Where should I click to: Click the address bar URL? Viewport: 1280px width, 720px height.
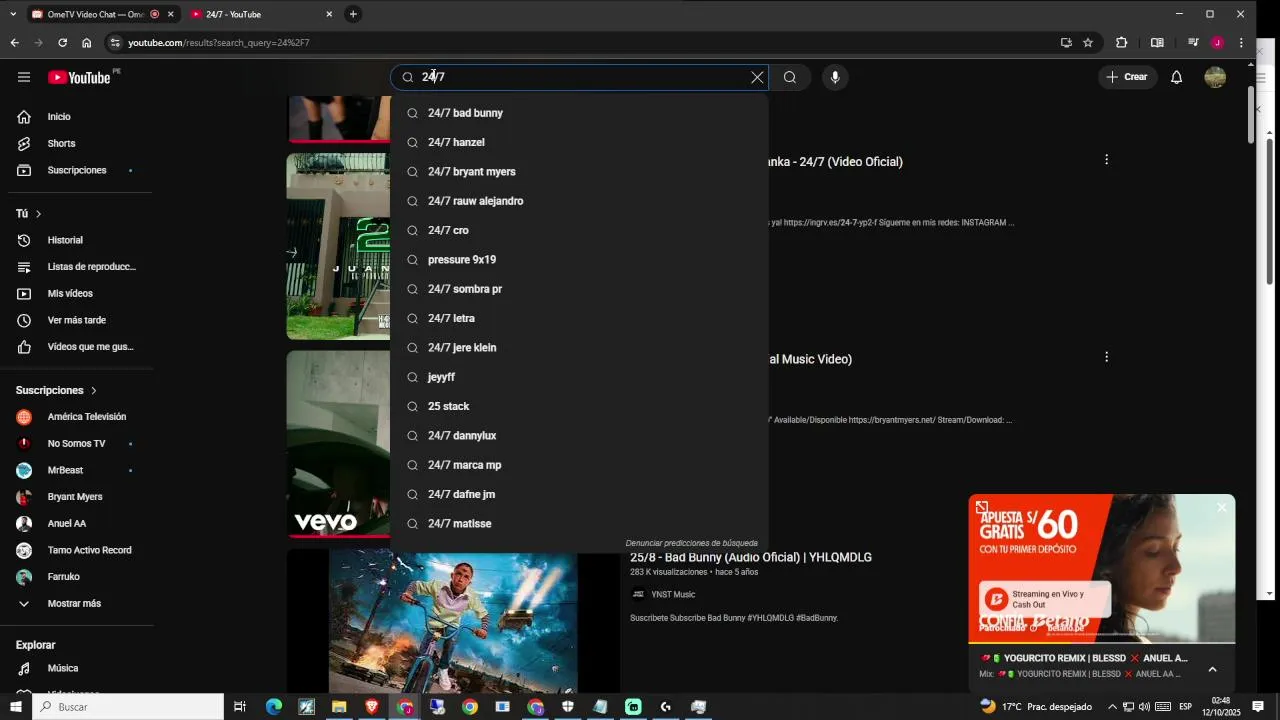tap(218, 43)
